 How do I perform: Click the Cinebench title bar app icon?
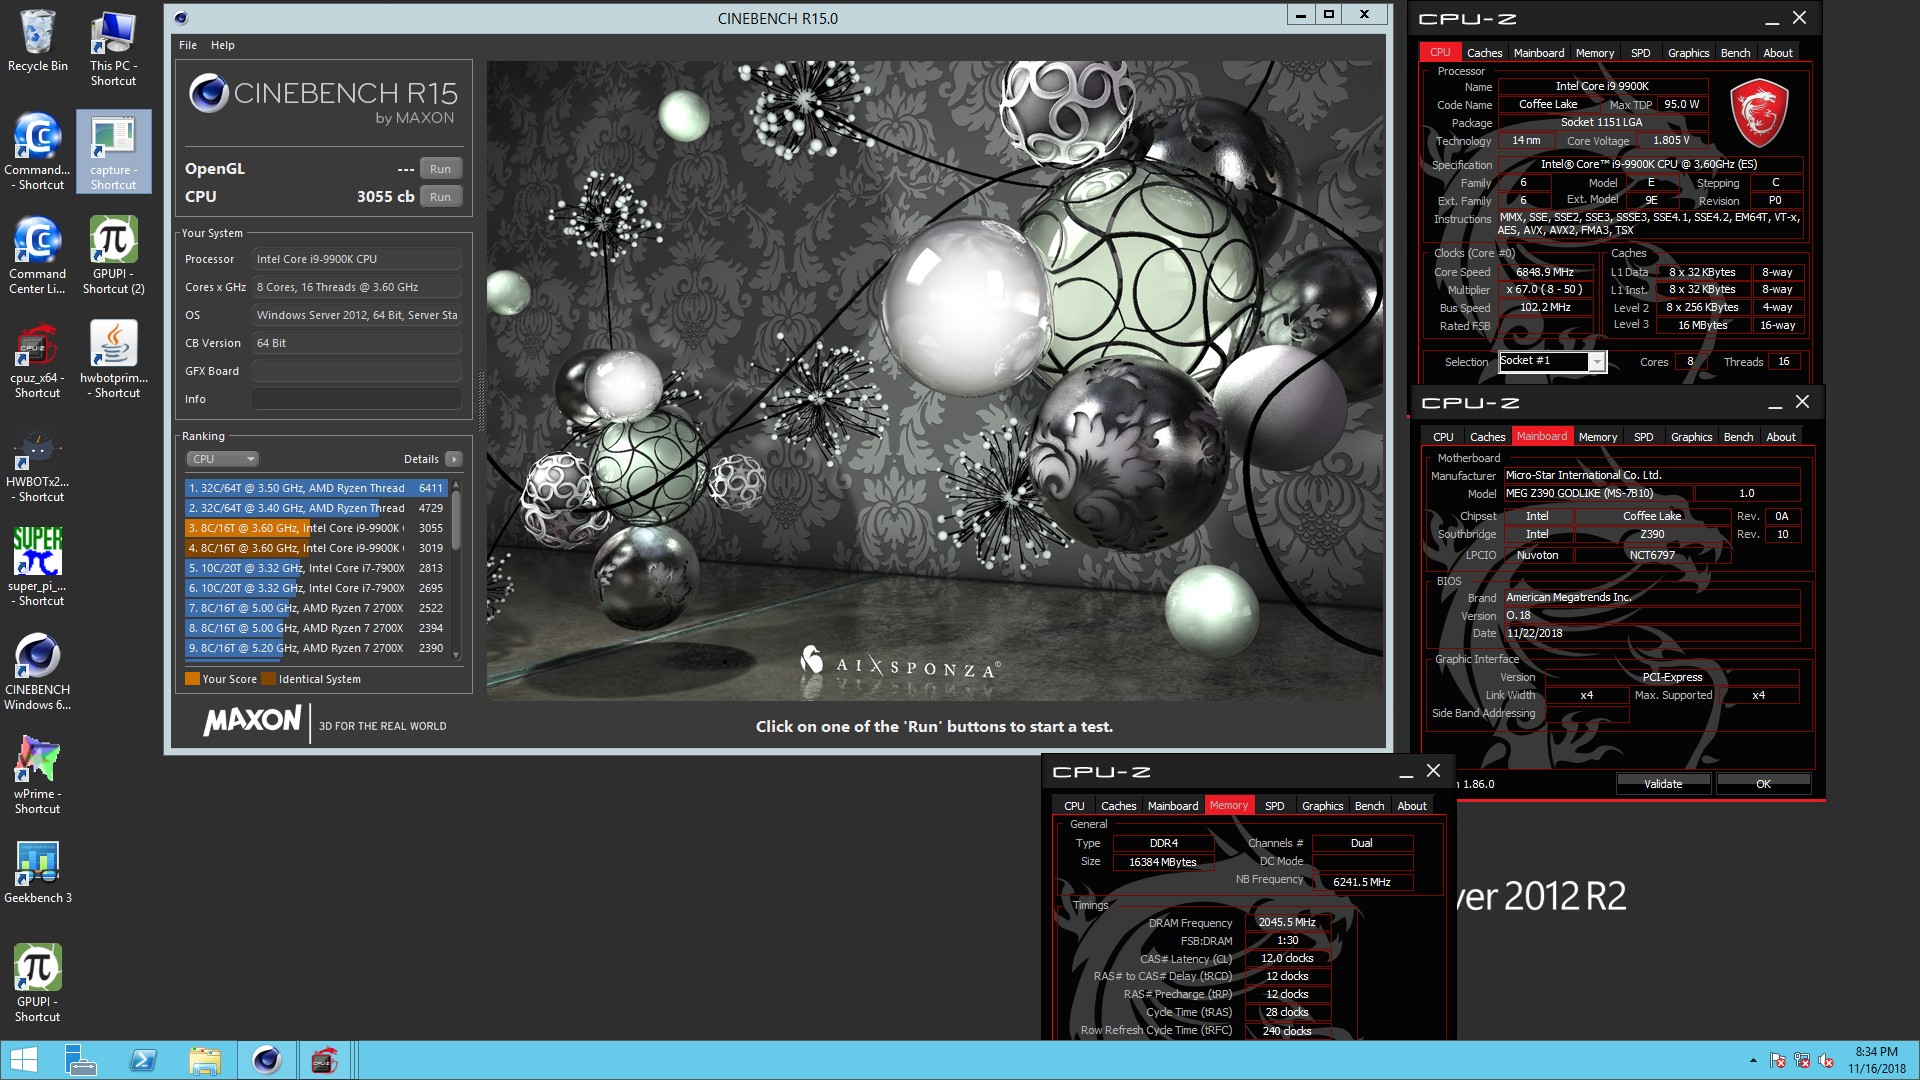point(181,18)
